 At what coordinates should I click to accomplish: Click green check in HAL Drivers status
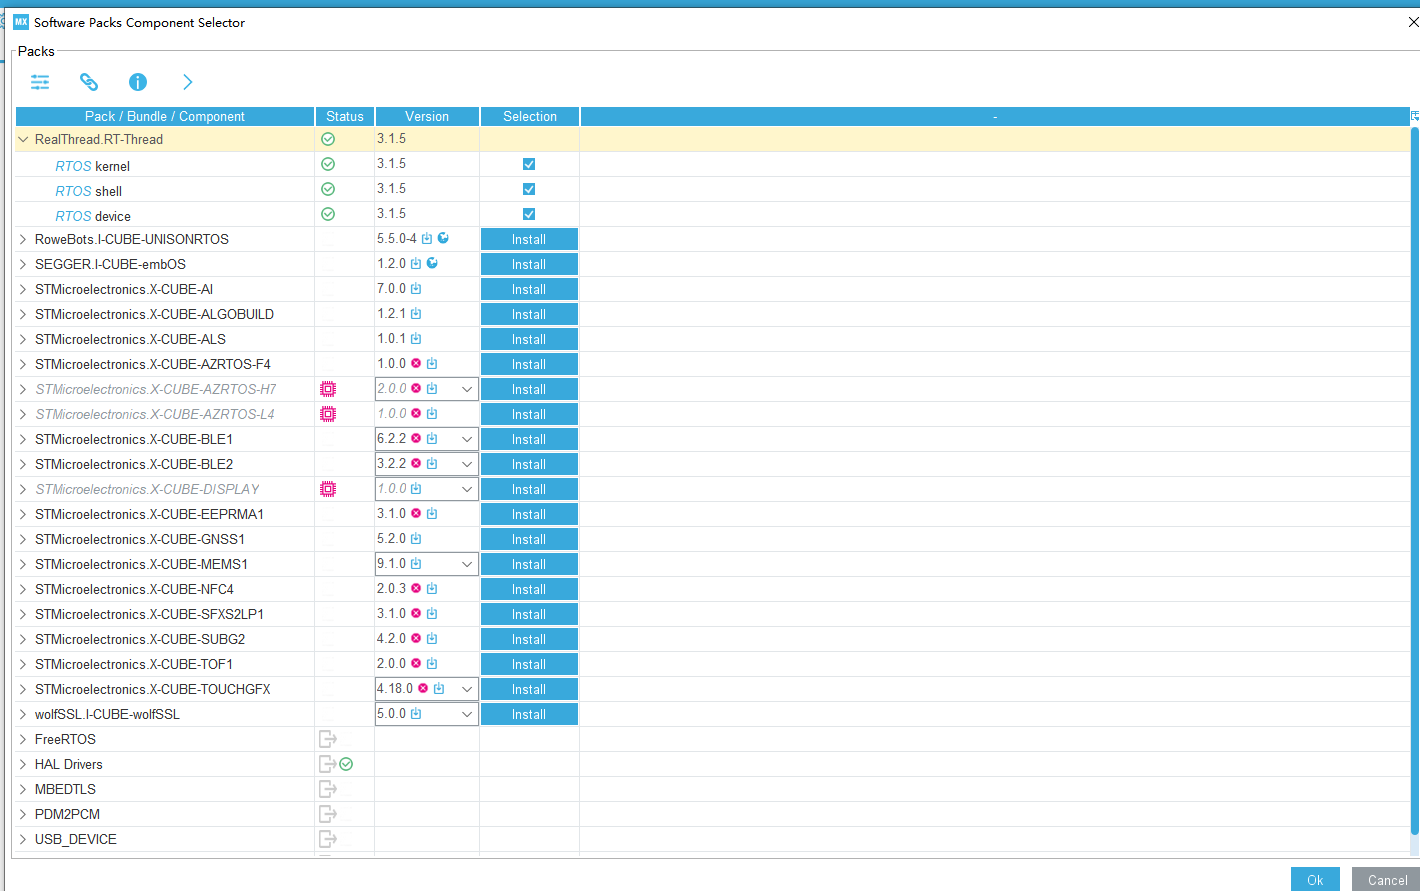(x=346, y=764)
